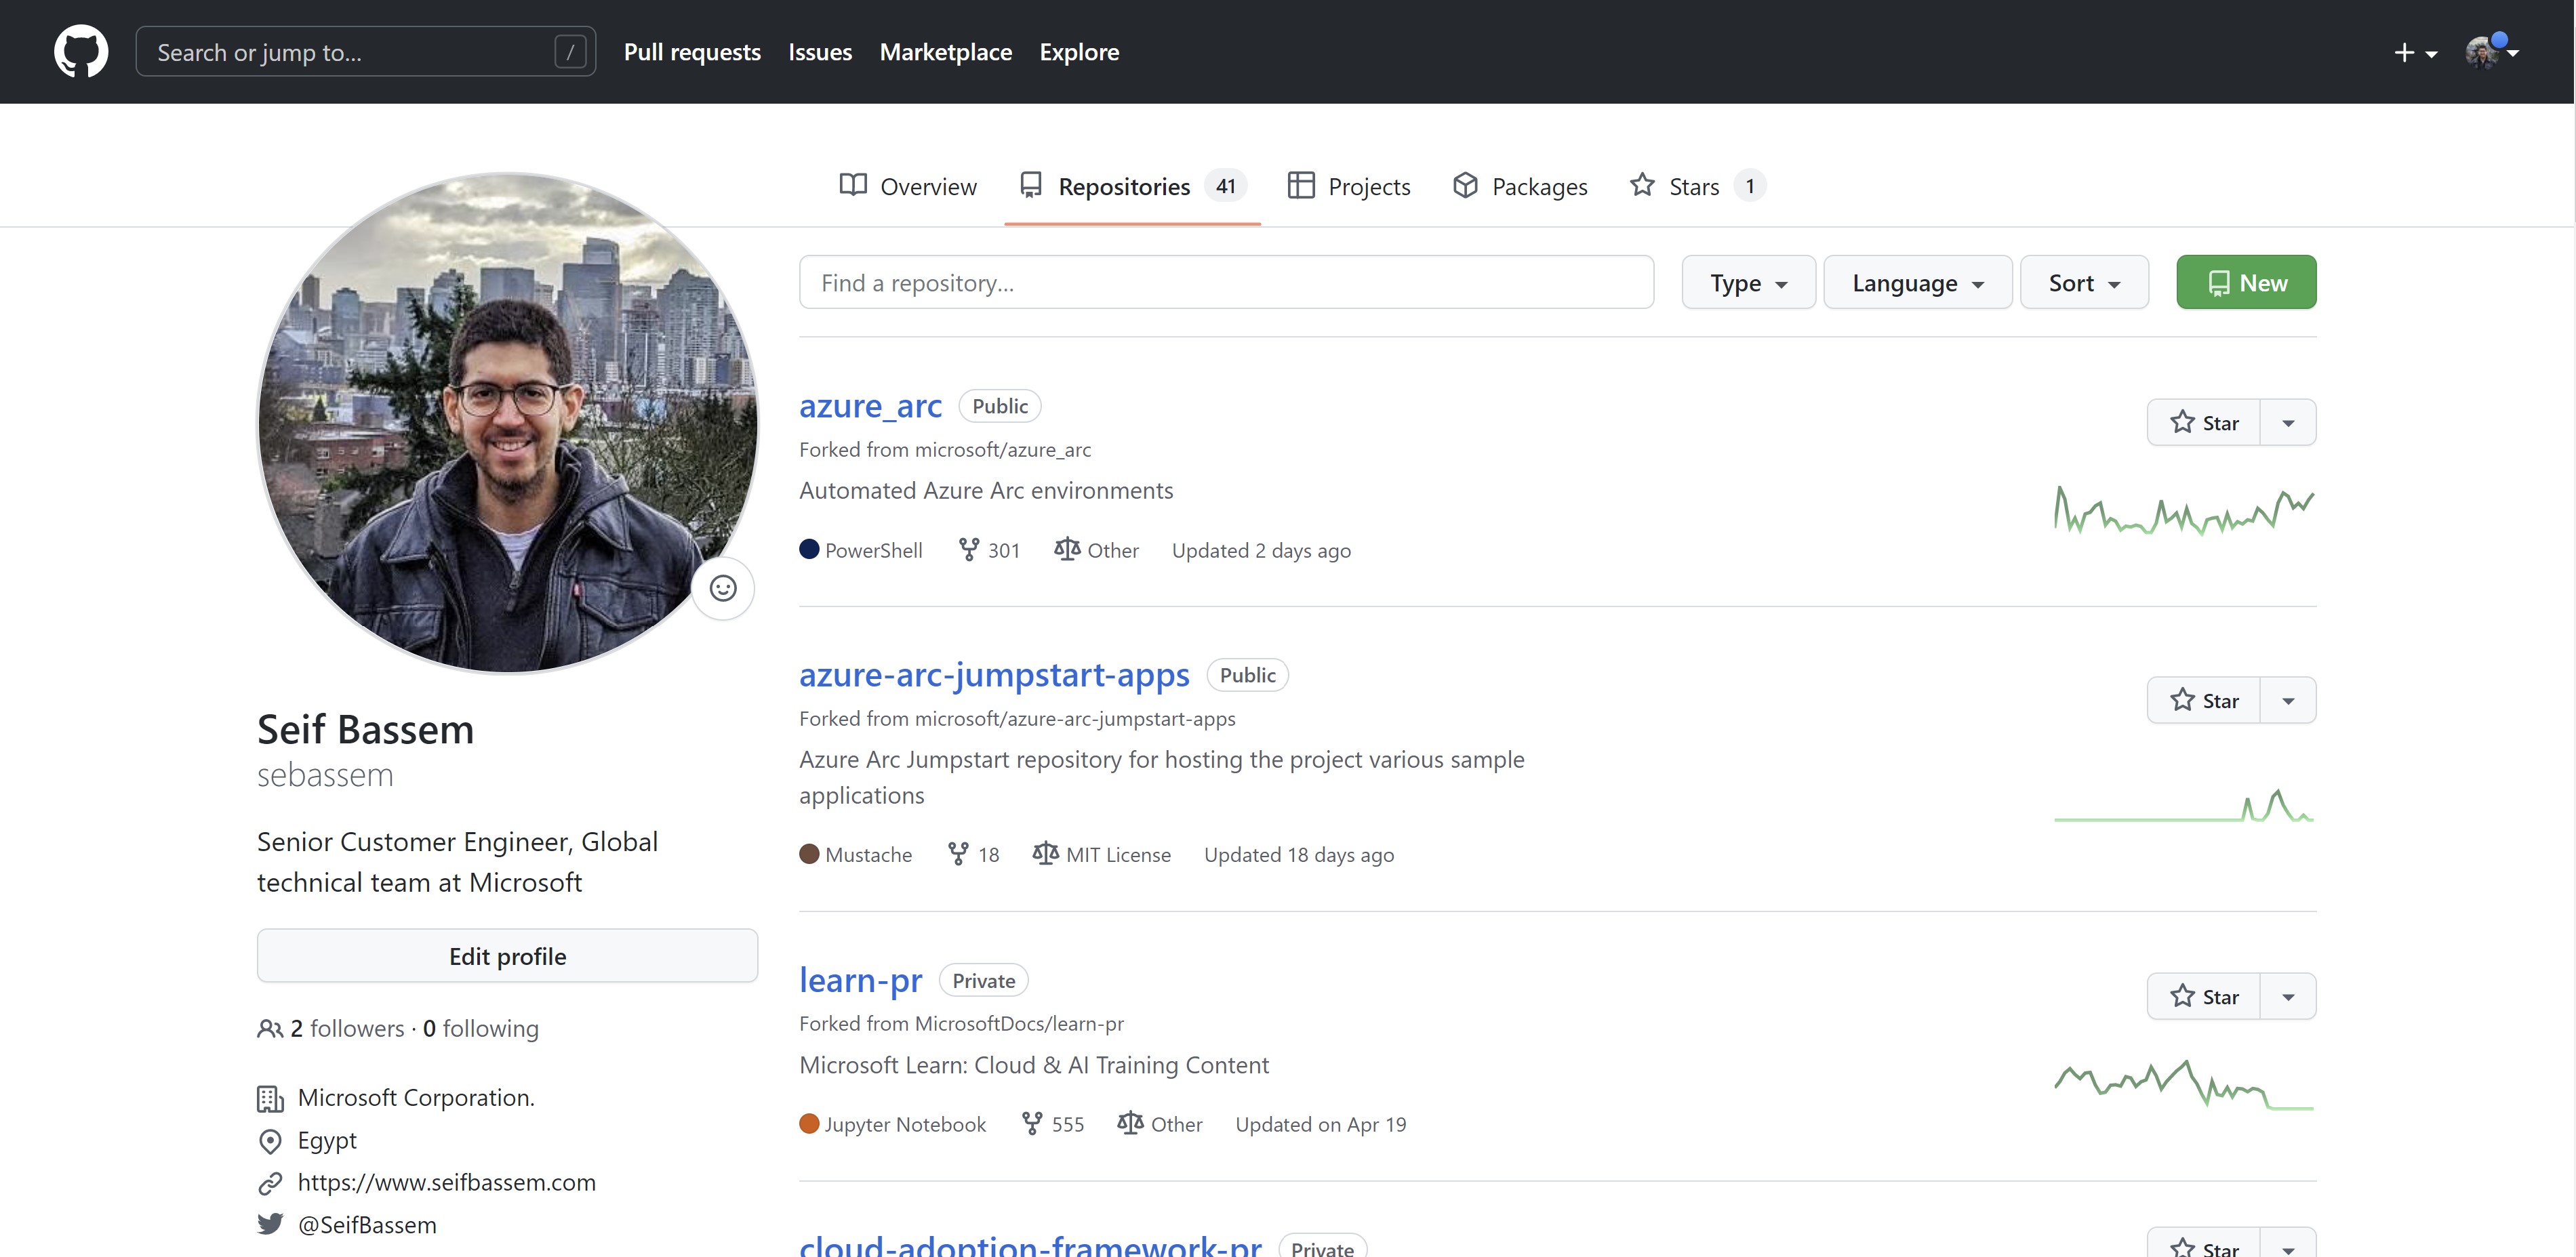Star the learn-pr repository
Image resolution: width=2576 pixels, height=1257 pixels.
[x=2204, y=996]
